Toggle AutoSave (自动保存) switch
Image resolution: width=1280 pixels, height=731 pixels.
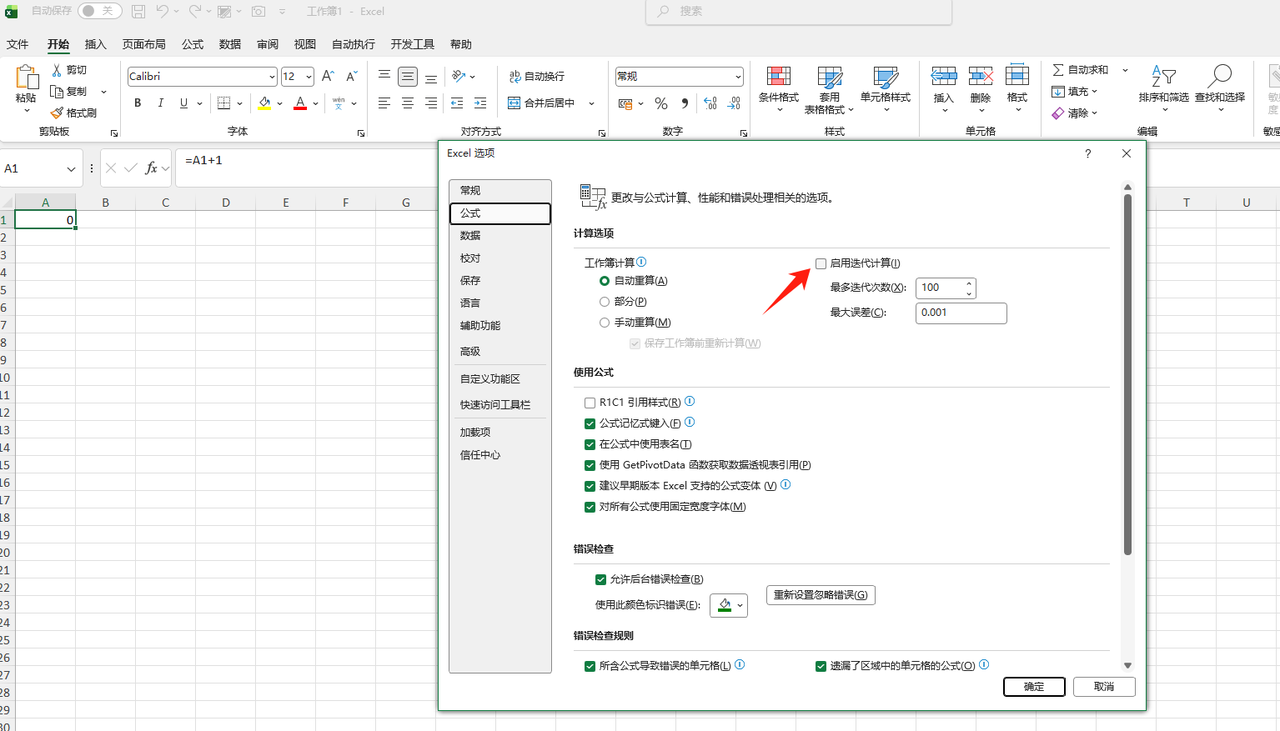coord(100,11)
